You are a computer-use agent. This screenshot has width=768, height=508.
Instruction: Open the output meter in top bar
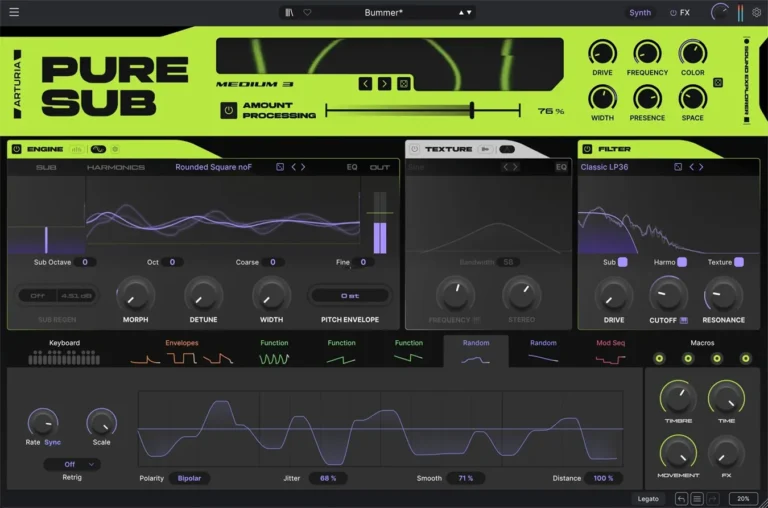[740, 13]
